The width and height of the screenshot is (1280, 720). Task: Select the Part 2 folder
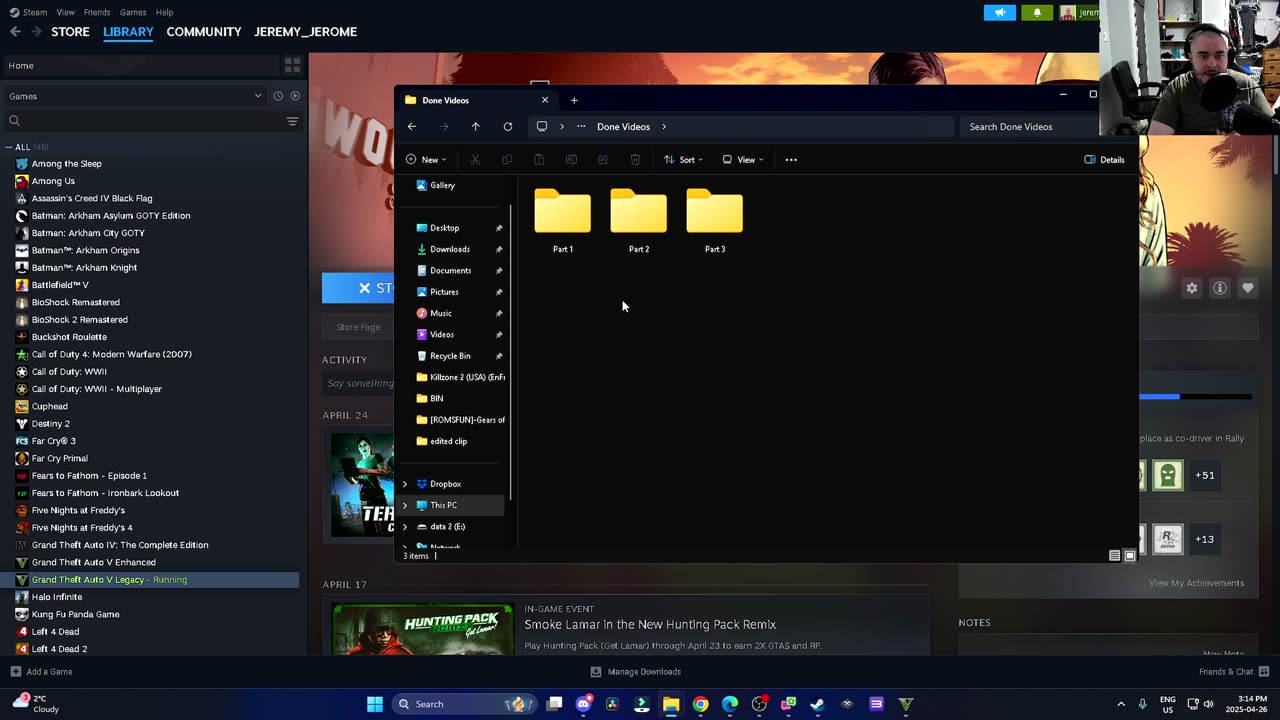[x=639, y=221]
